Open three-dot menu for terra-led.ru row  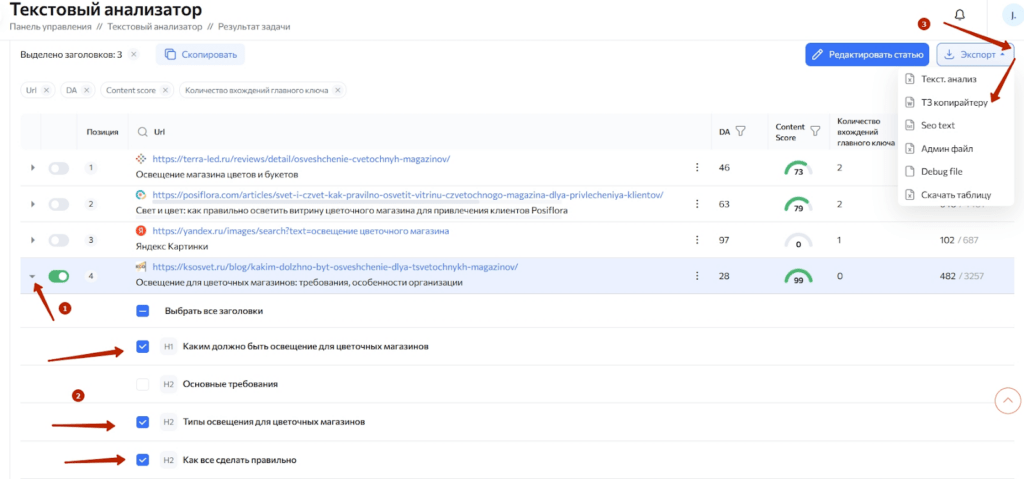pos(697,168)
